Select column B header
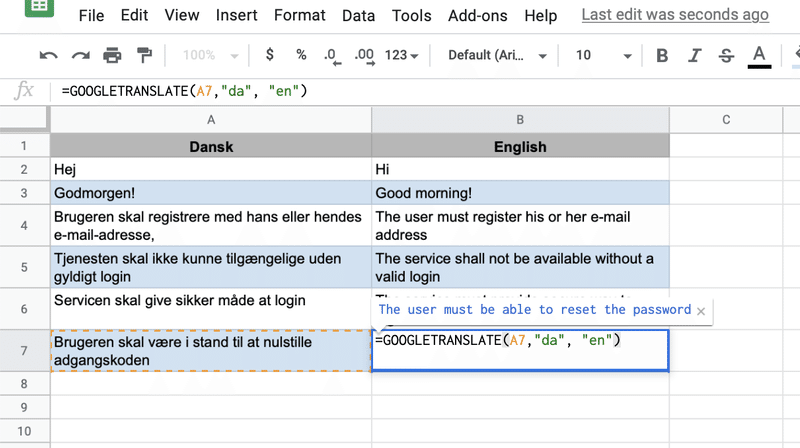The width and height of the screenshot is (800, 448). (x=520, y=120)
